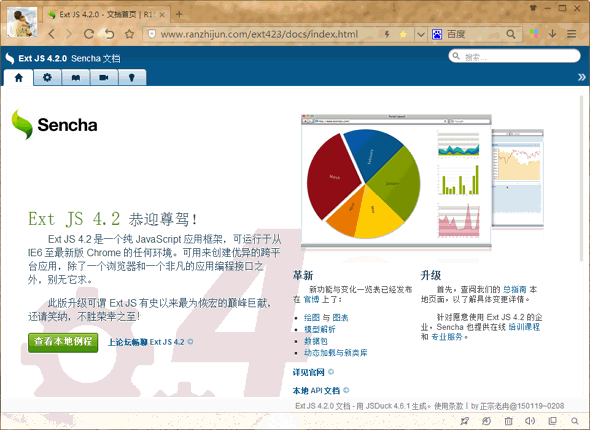Screen dimensions: 590x430
Task: Click the green 查看本地例程 button
Action: point(63,342)
